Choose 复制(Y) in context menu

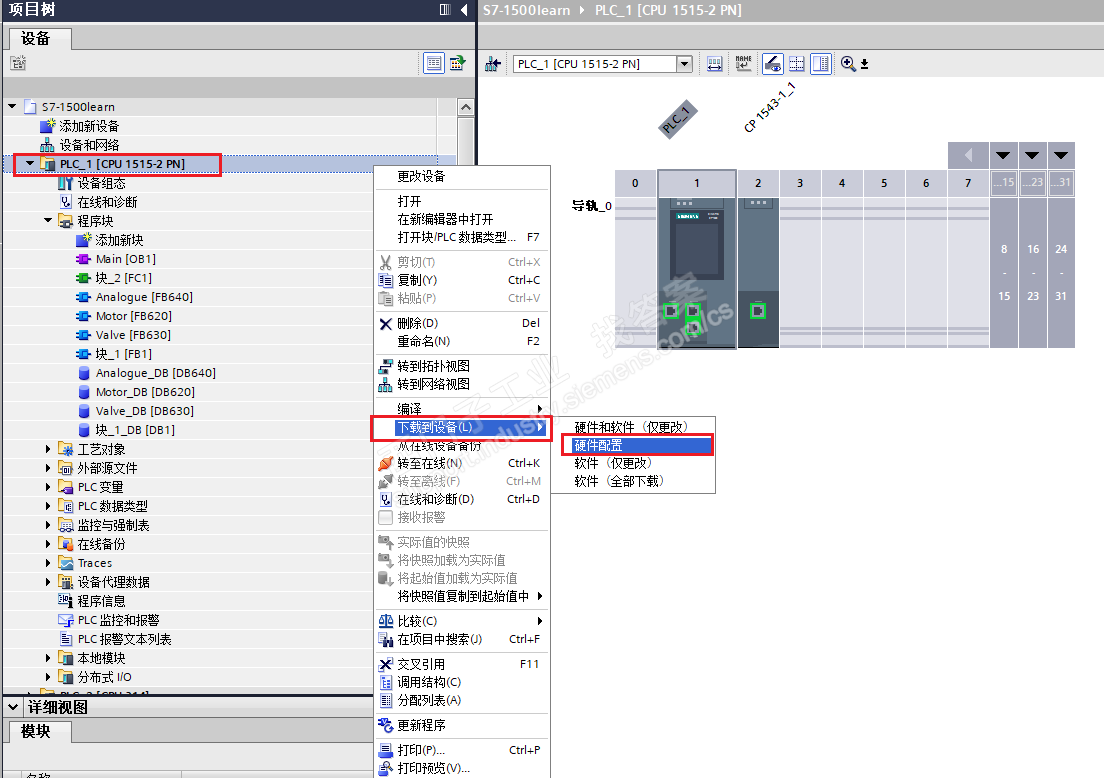(462, 280)
